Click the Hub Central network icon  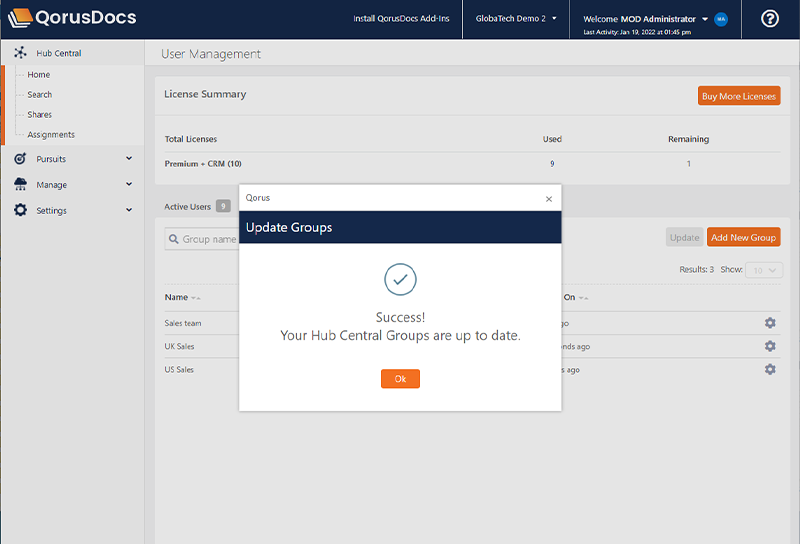[20, 53]
